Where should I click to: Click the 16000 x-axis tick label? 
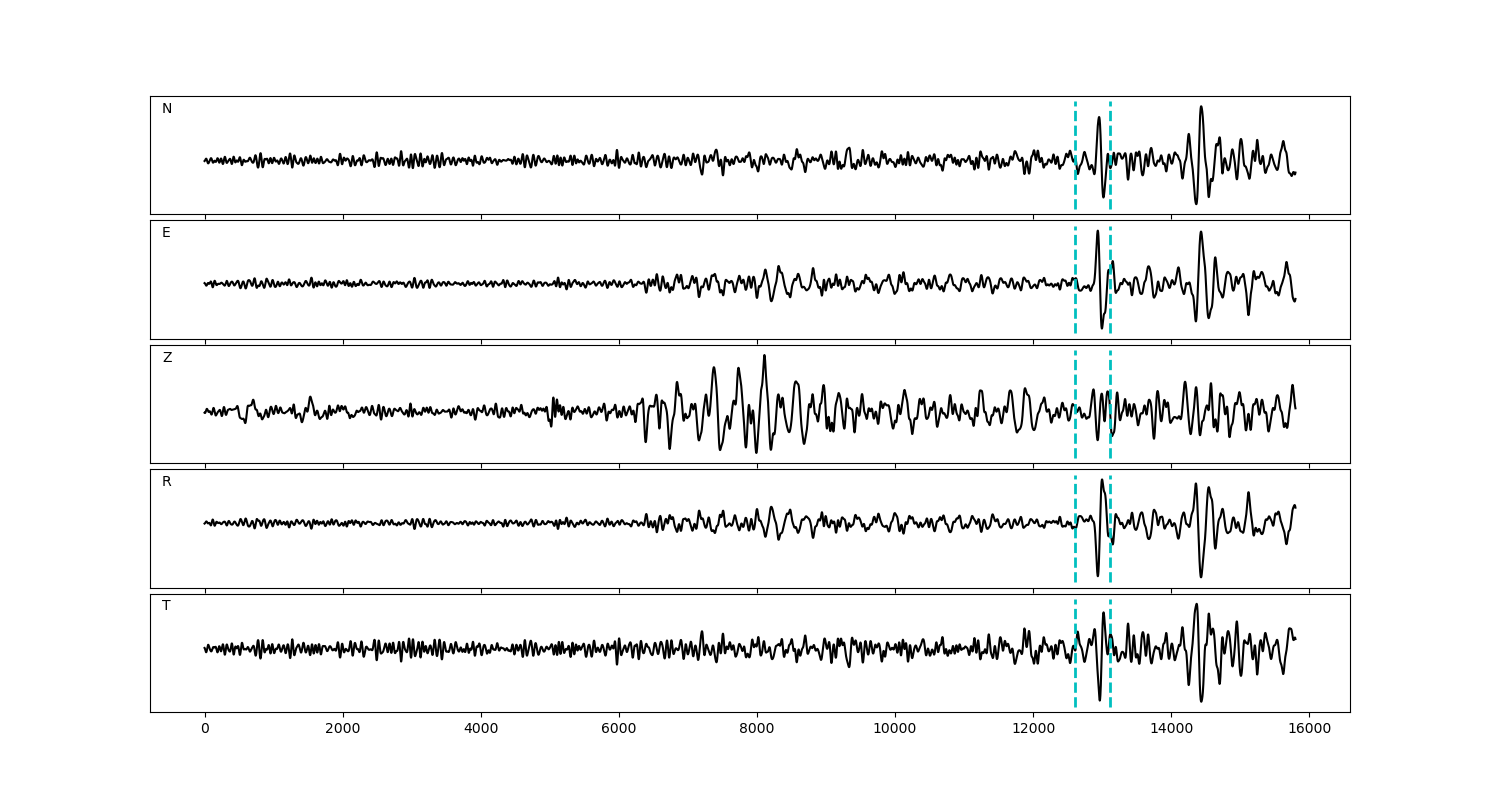click(x=1309, y=729)
